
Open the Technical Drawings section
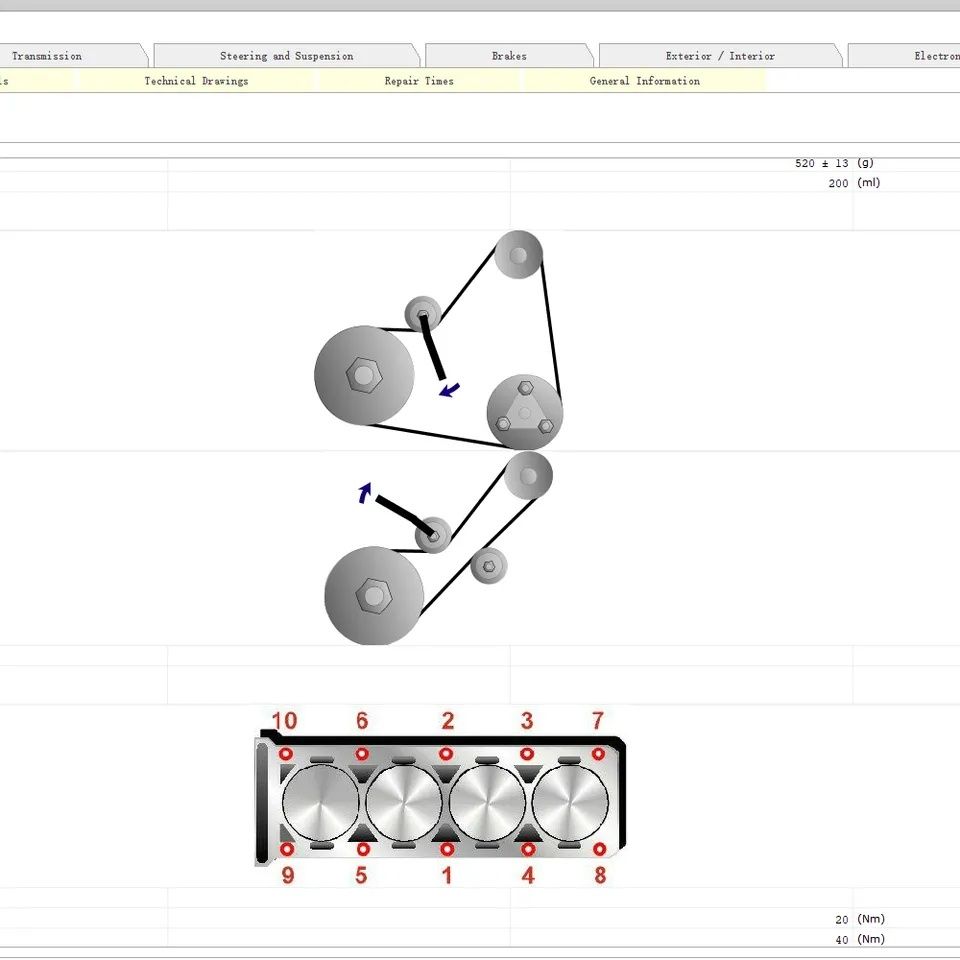[x=197, y=81]
